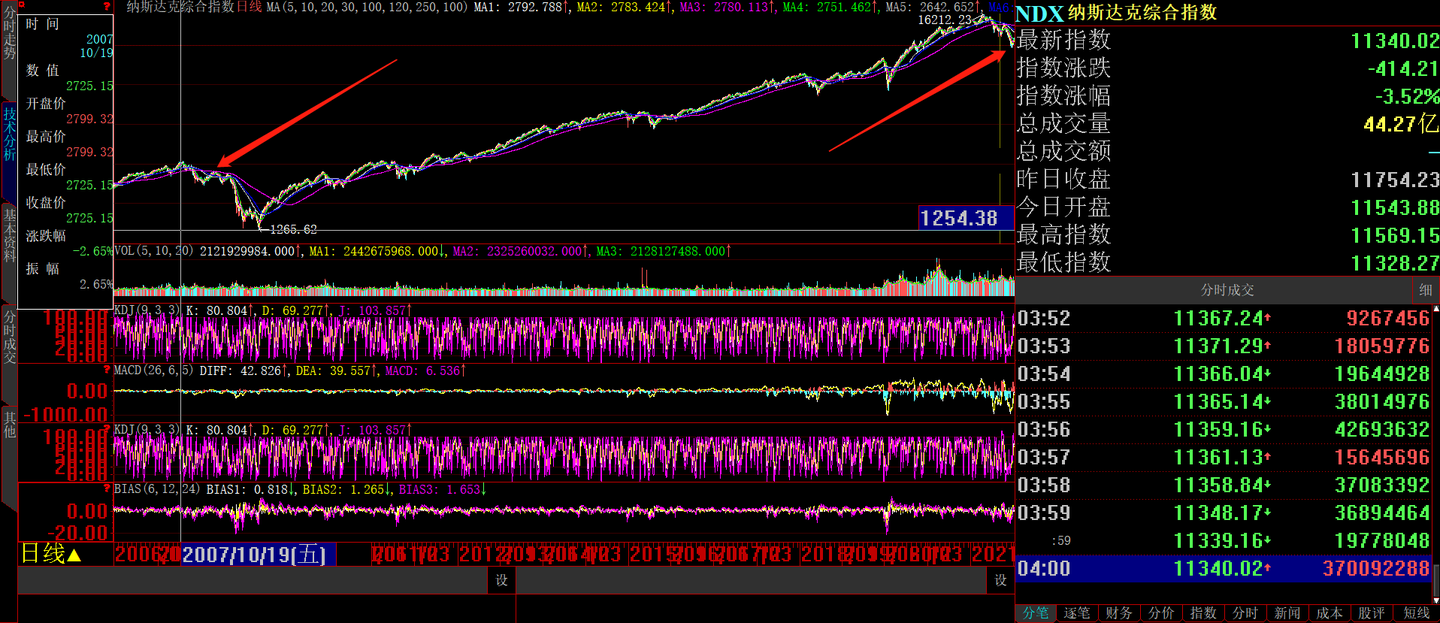The width and height of the screenshot is (1440, 623).
Task: Click the 总成交量 value 44.27亿
Action: click(x=1401, y=125)
